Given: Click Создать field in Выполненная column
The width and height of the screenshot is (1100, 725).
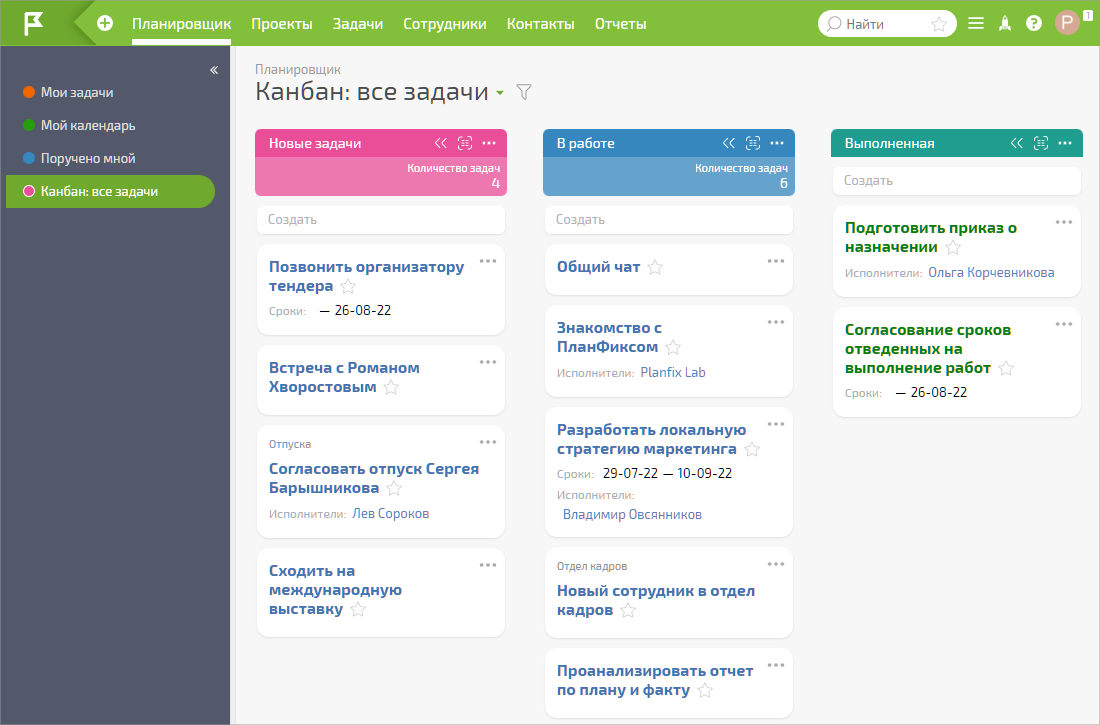Looking at the screenshot, I should (957, 180).
